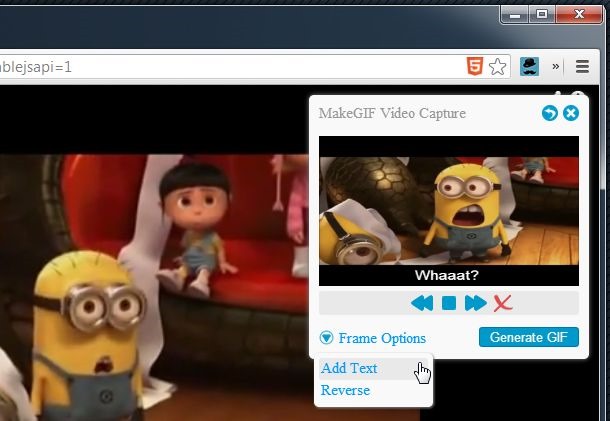This screenshot has height=421, width=610.
Task: Stop capture with the square stop button
Action: coord(449,303)
